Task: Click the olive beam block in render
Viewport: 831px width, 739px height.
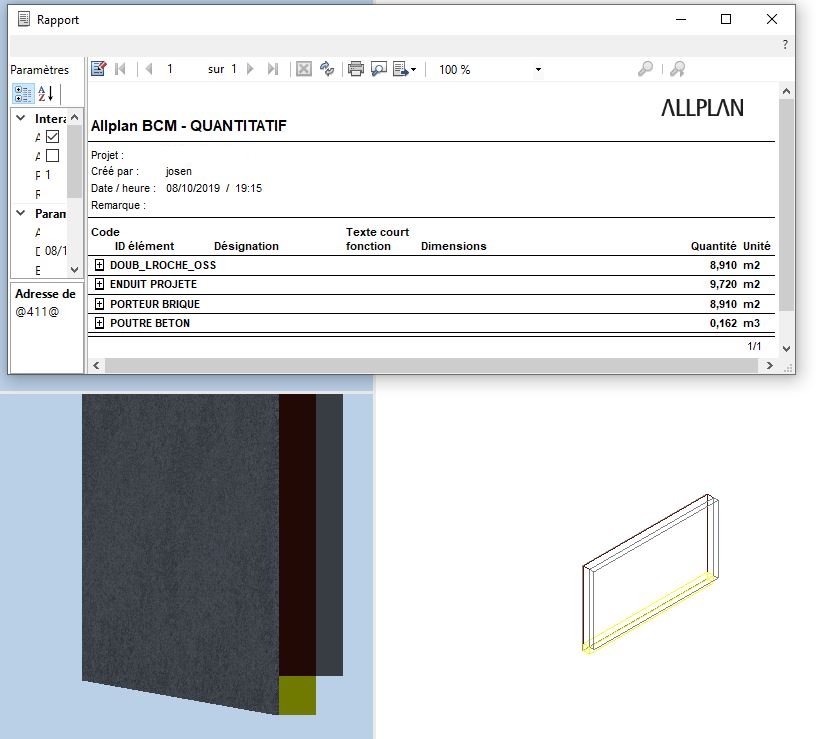Action: (297, 695)
